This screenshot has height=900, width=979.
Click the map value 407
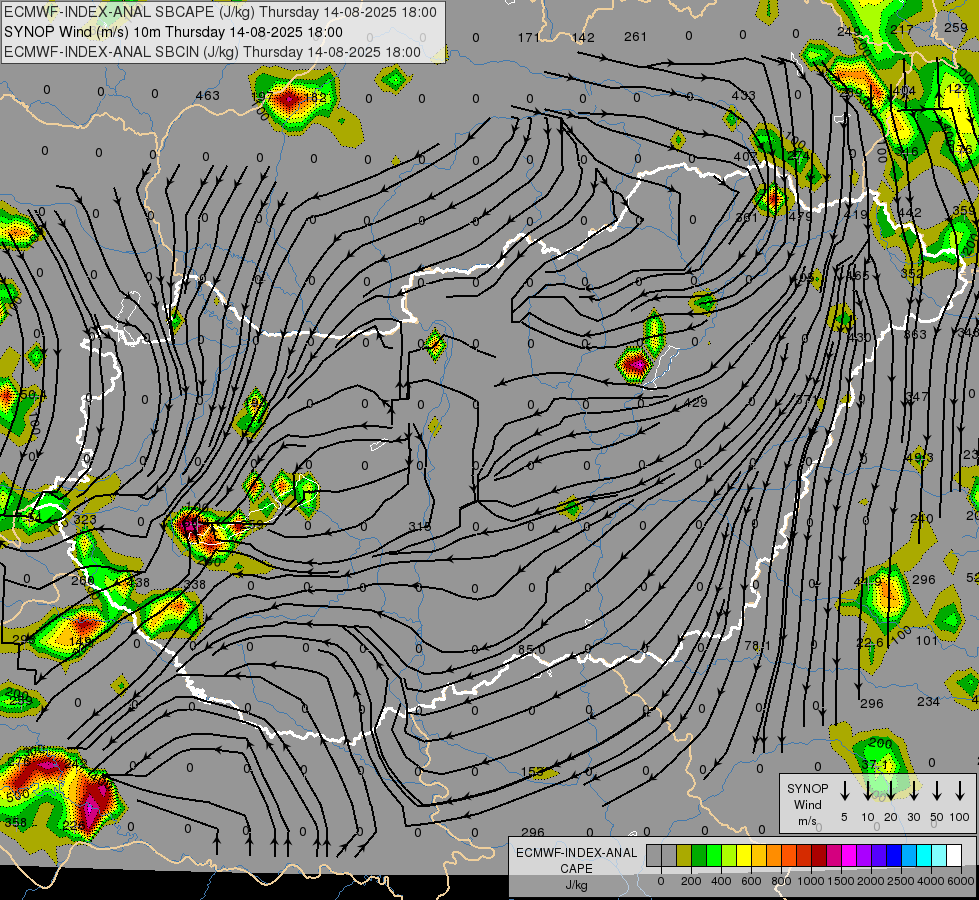[x=745, y=156]
